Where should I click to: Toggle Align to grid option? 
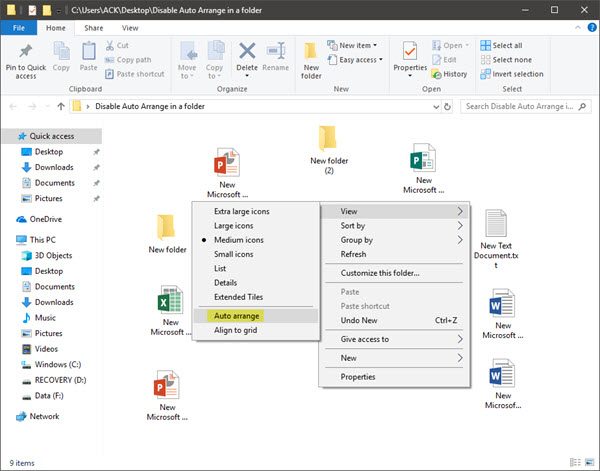tap(256, 330)
